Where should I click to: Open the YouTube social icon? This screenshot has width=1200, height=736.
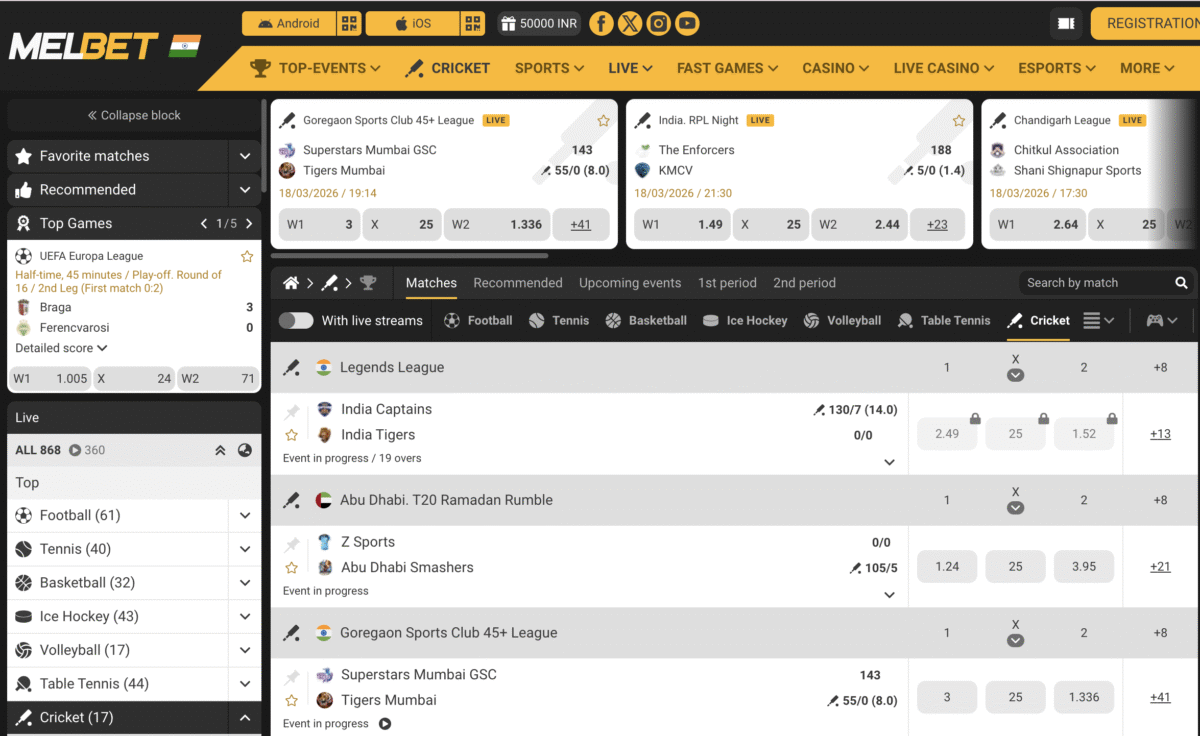[x=687, y=23]
